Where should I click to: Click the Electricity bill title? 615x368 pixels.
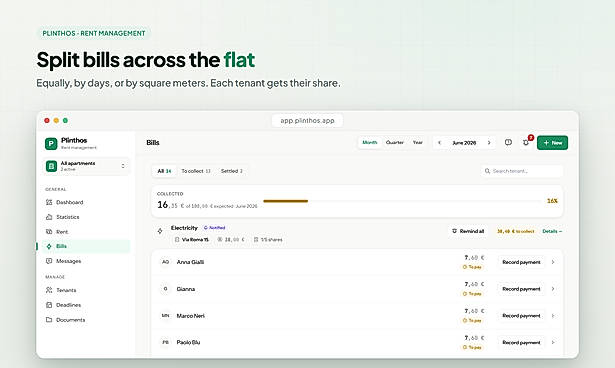click(184, 228)
